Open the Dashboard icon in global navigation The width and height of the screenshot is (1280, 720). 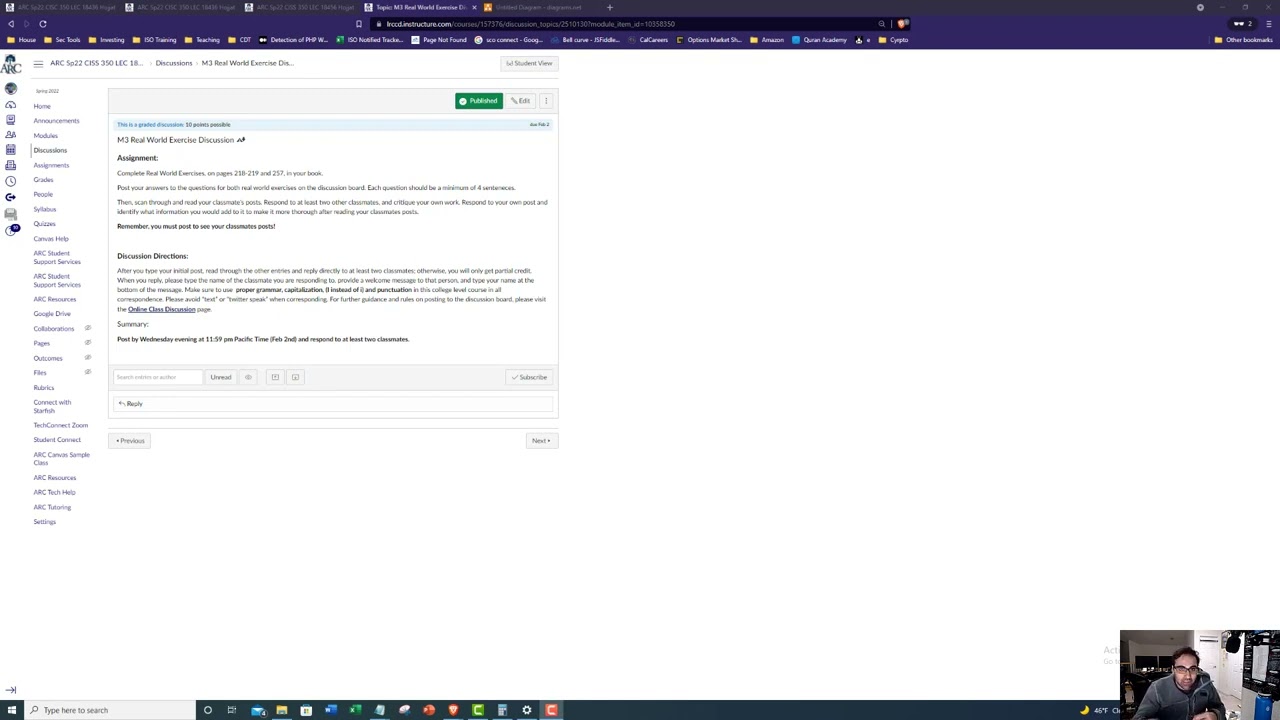tap(10, 105)
